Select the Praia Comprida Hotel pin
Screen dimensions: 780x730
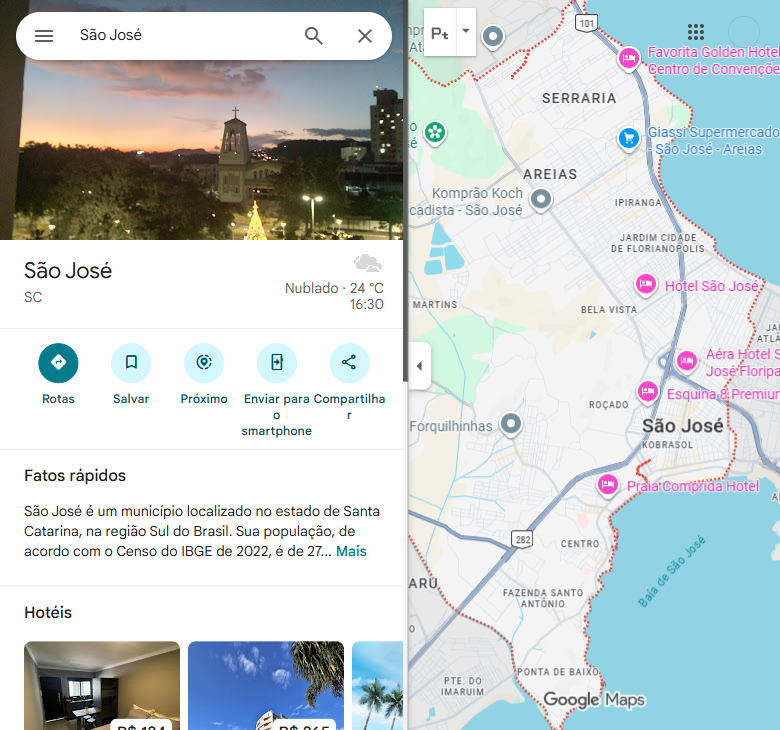pos(608,485)
